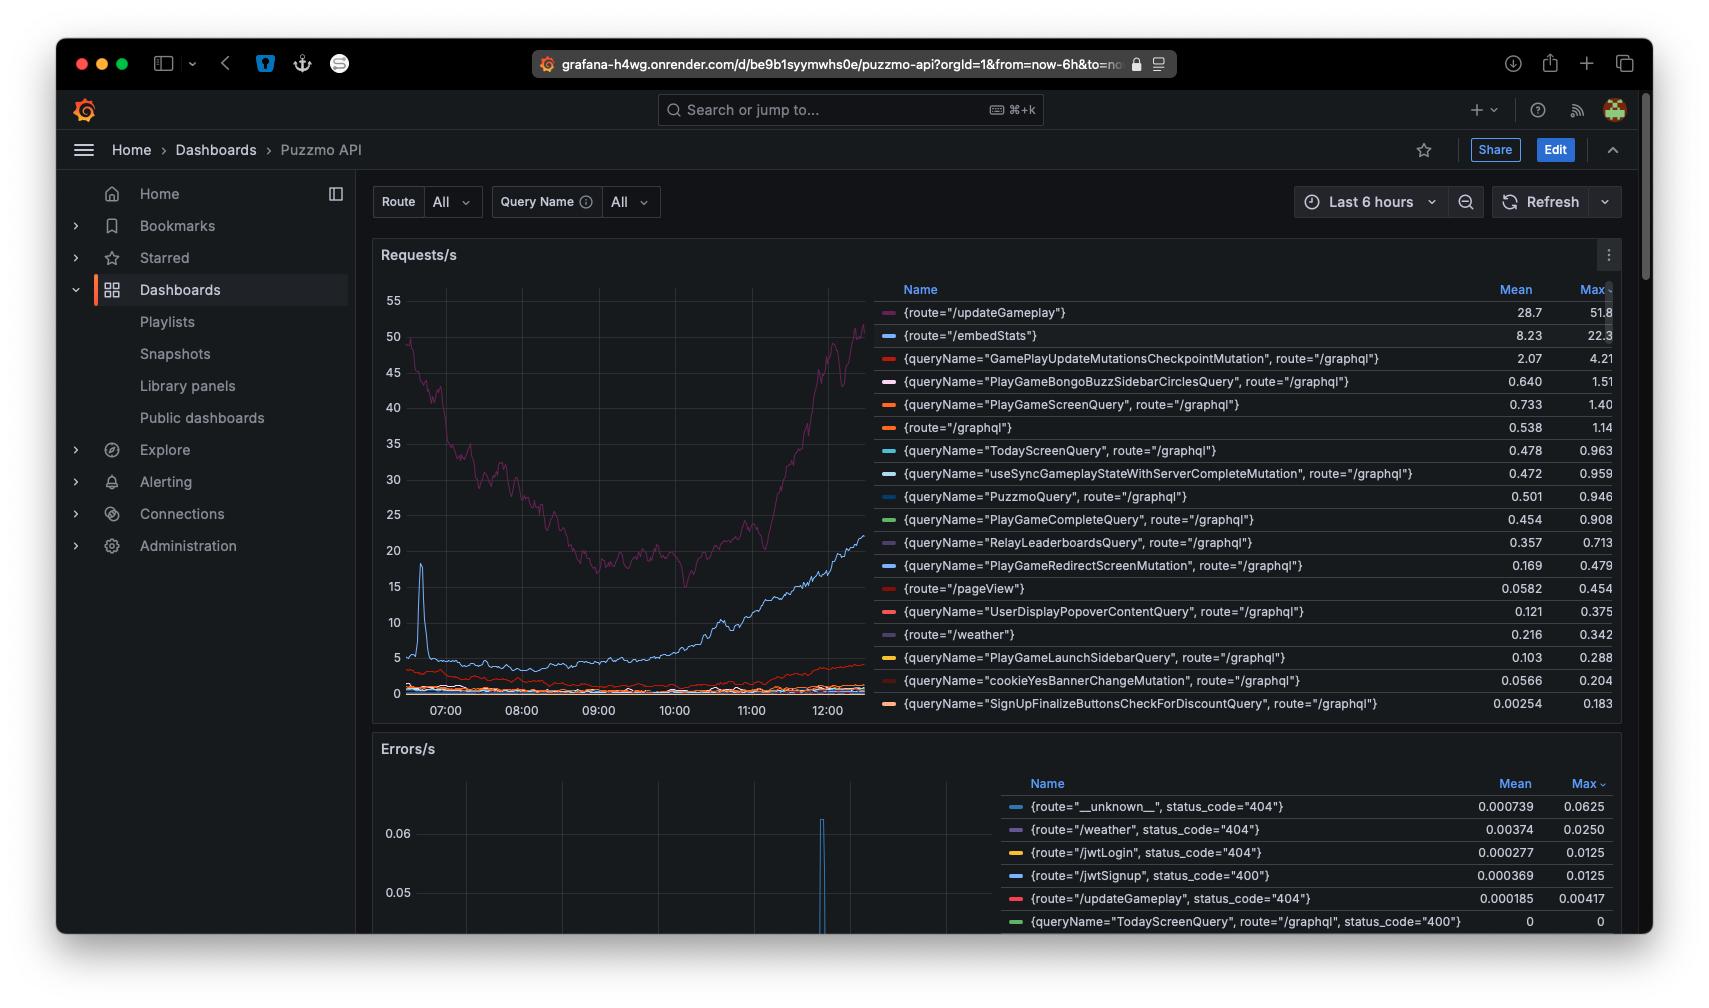Click the Share button

[1495, 150]
